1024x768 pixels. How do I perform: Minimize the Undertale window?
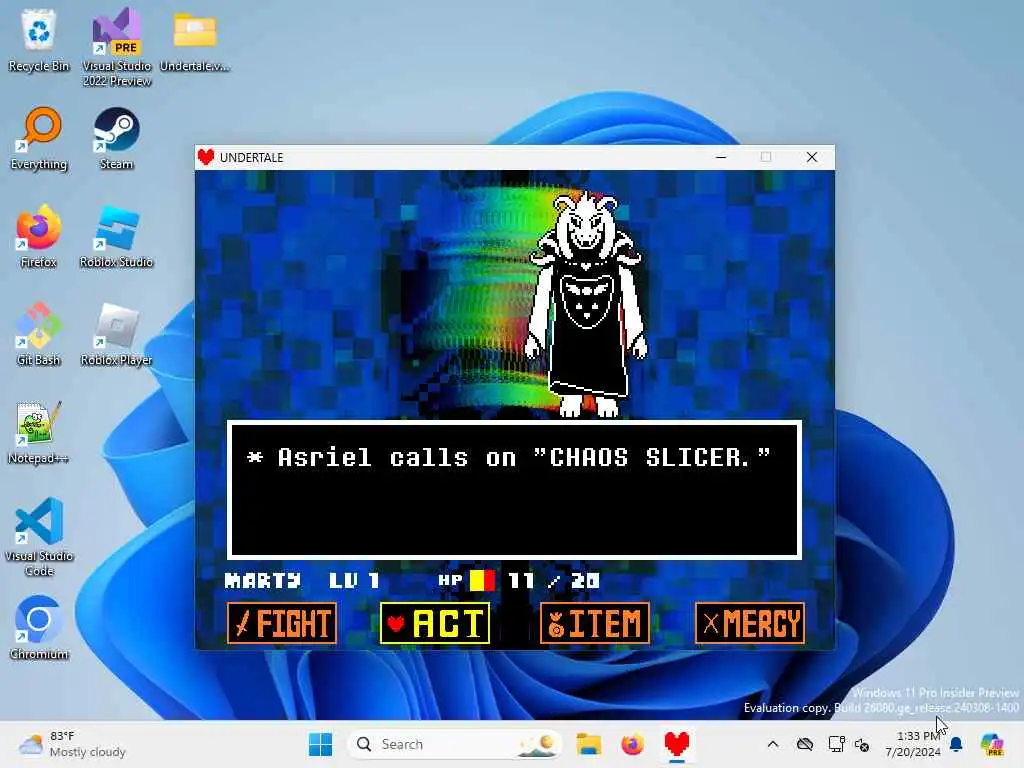coord(721,157)
